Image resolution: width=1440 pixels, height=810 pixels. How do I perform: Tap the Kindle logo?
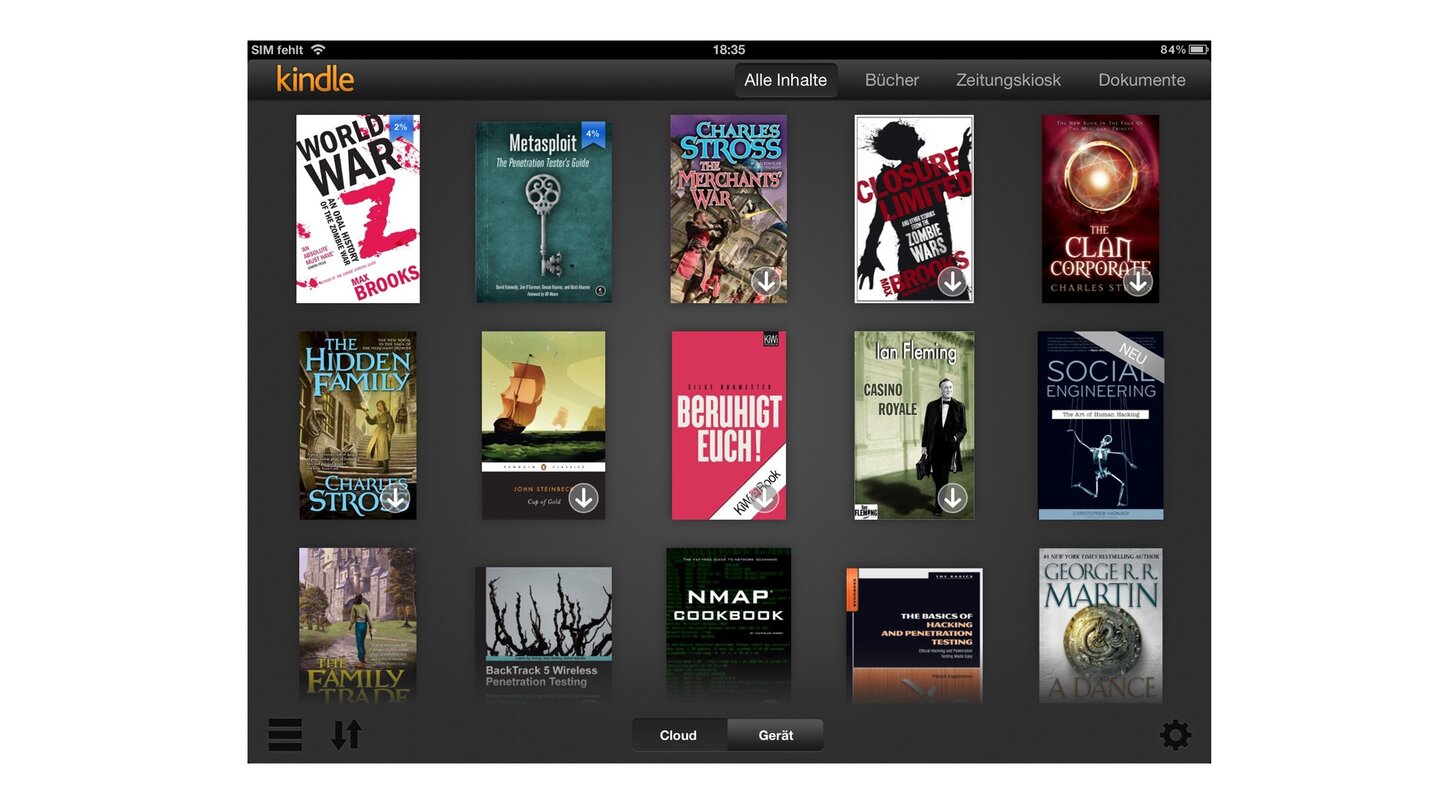coord(315,79)
